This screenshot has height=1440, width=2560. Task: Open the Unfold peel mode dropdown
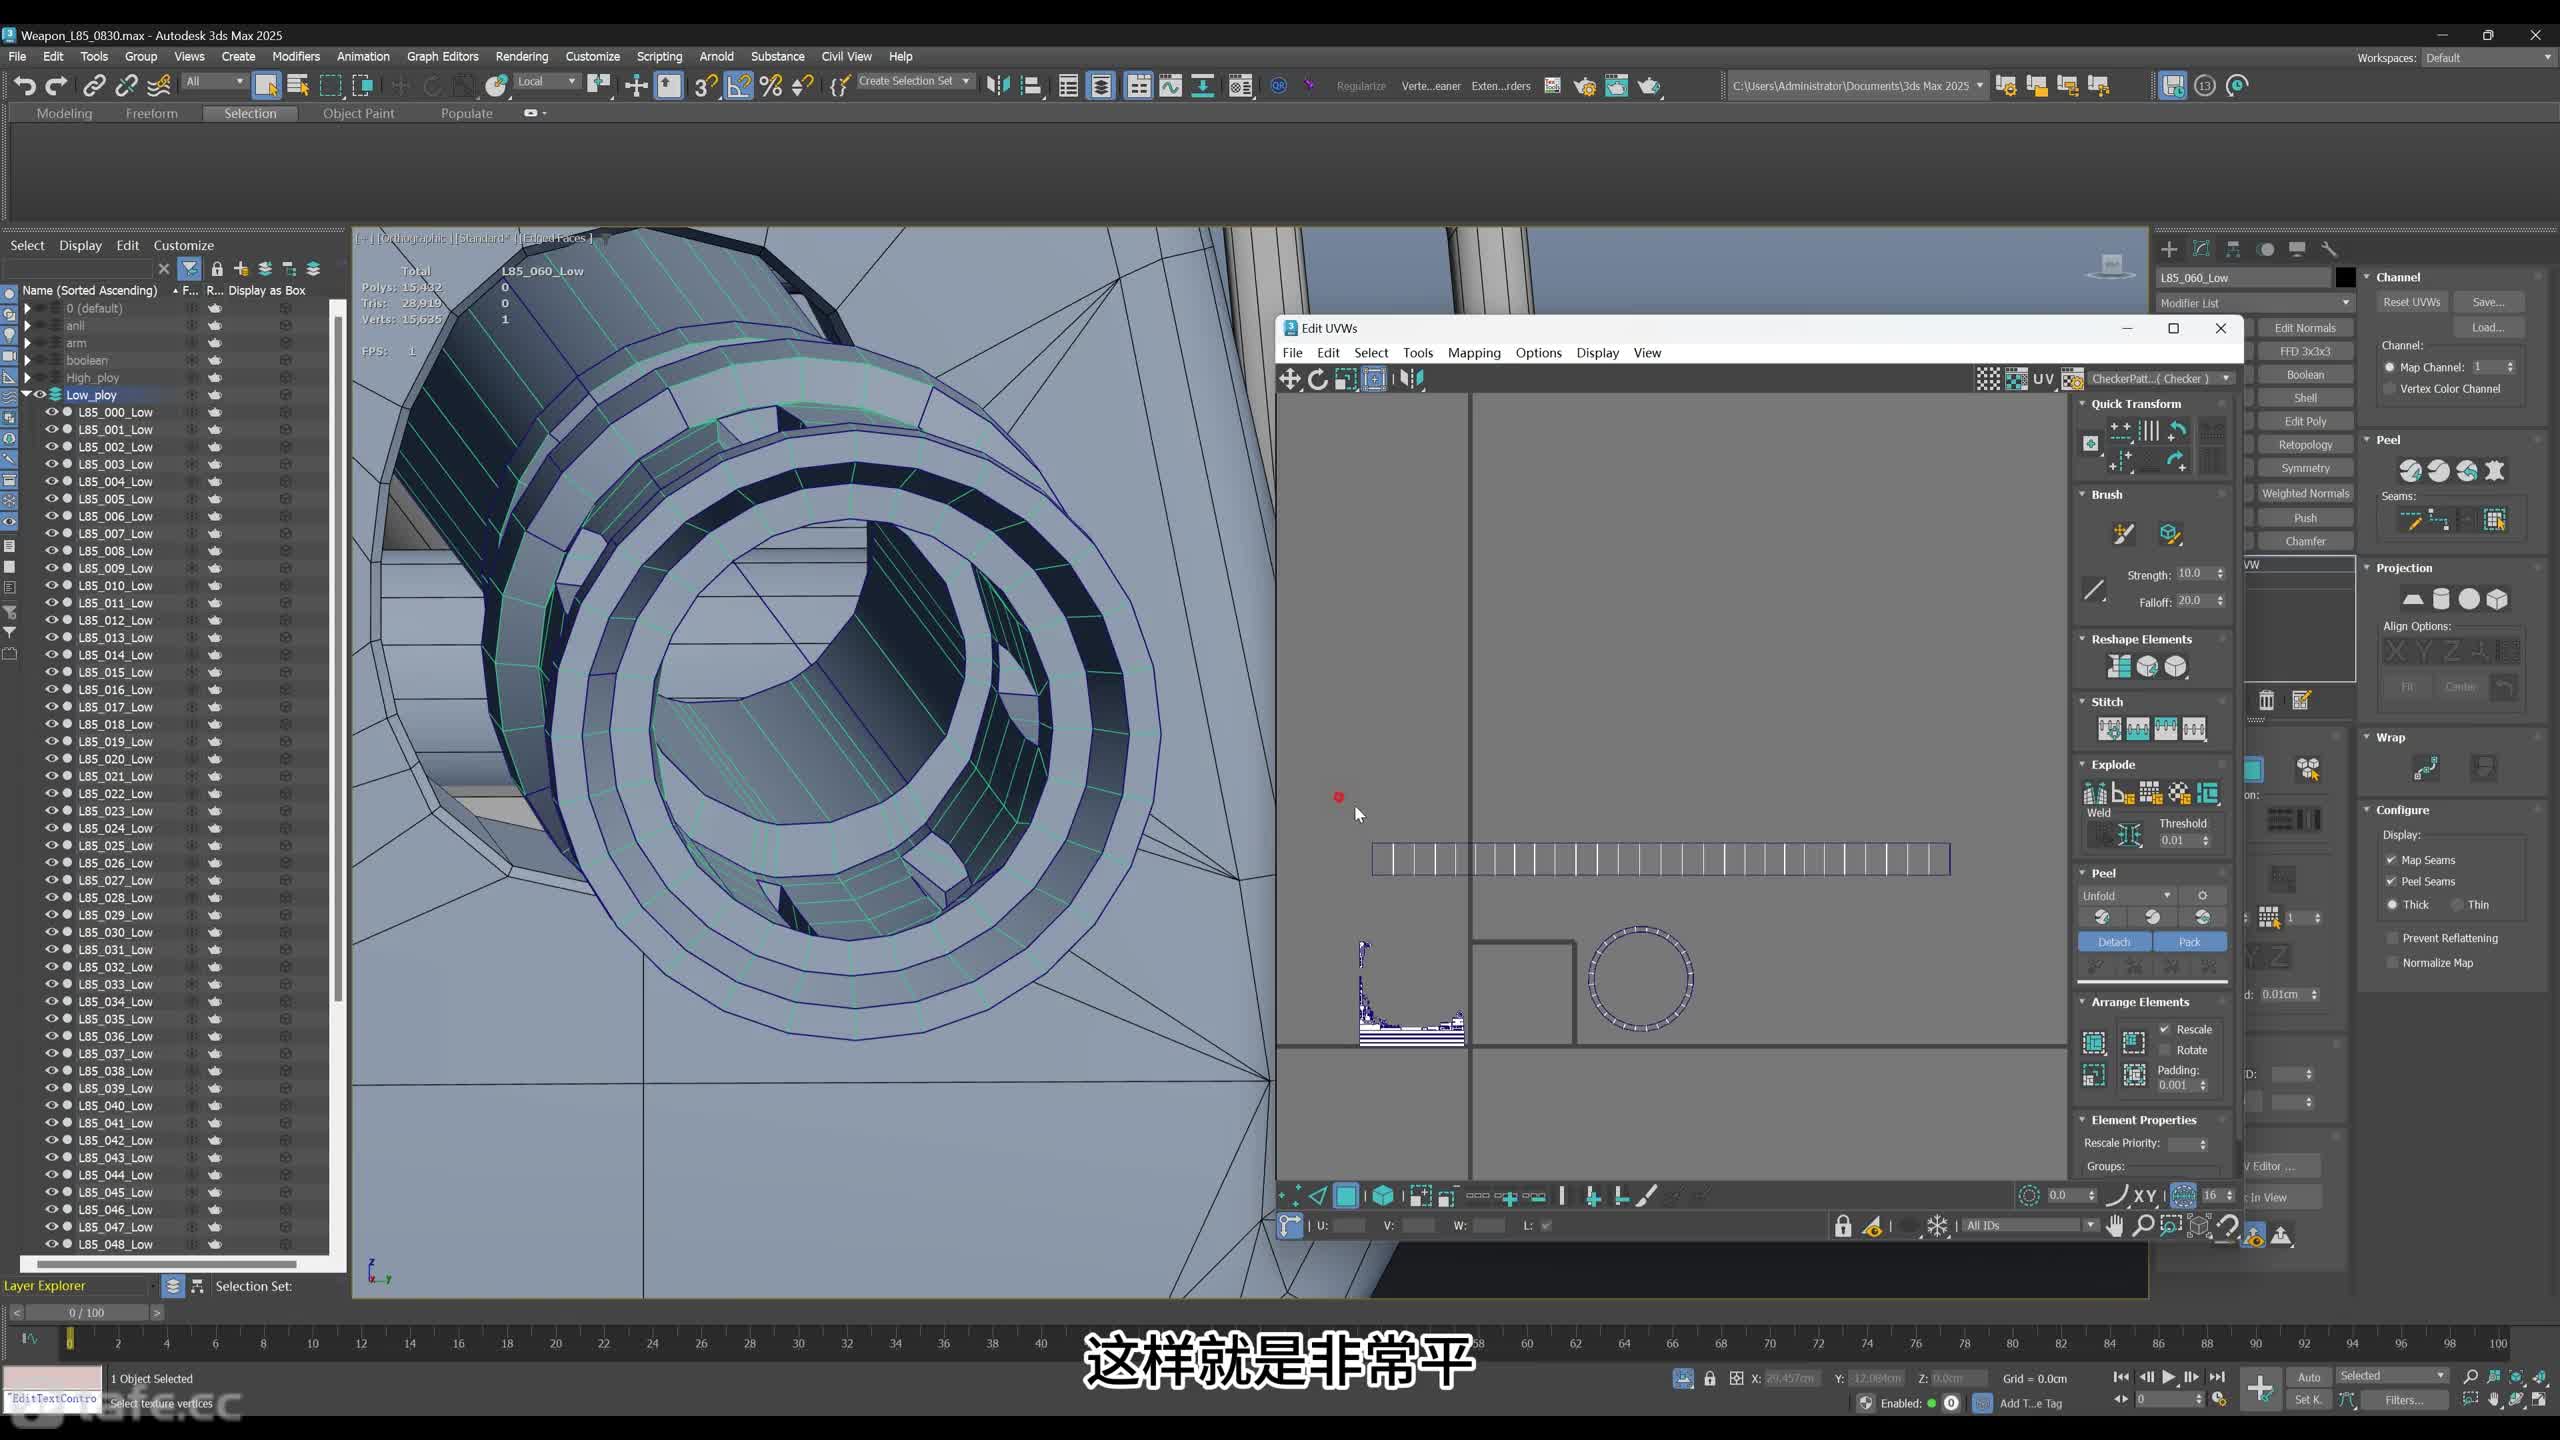(x=2128, y=896)
